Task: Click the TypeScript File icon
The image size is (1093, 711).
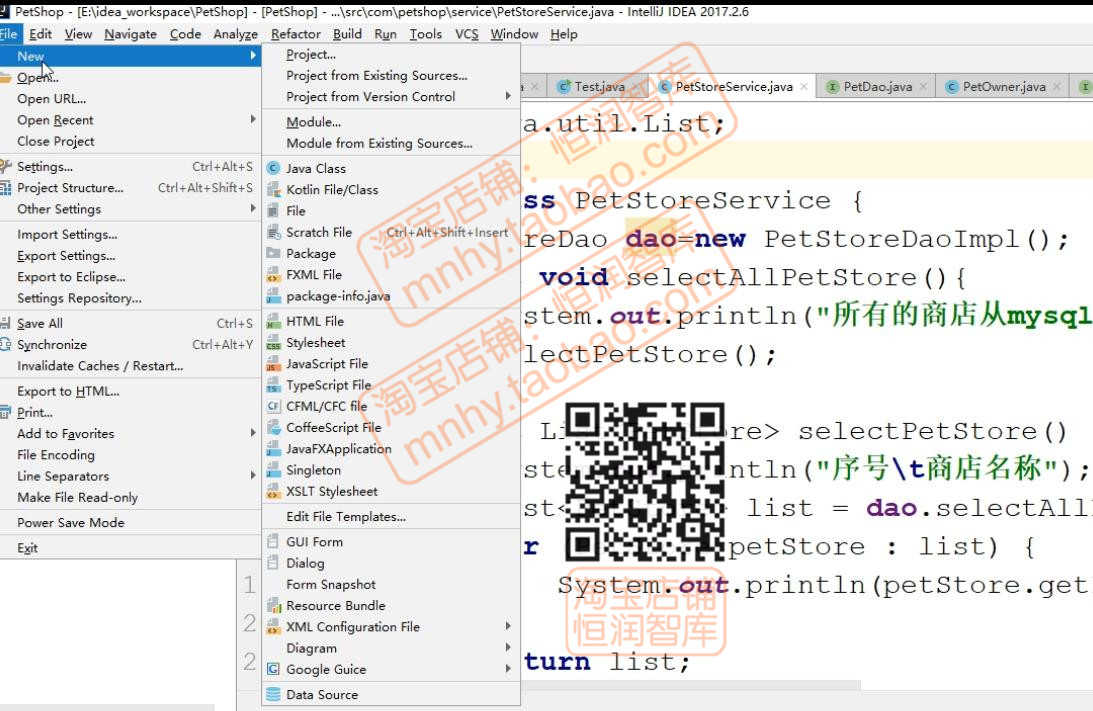Action: pos(273,385)
